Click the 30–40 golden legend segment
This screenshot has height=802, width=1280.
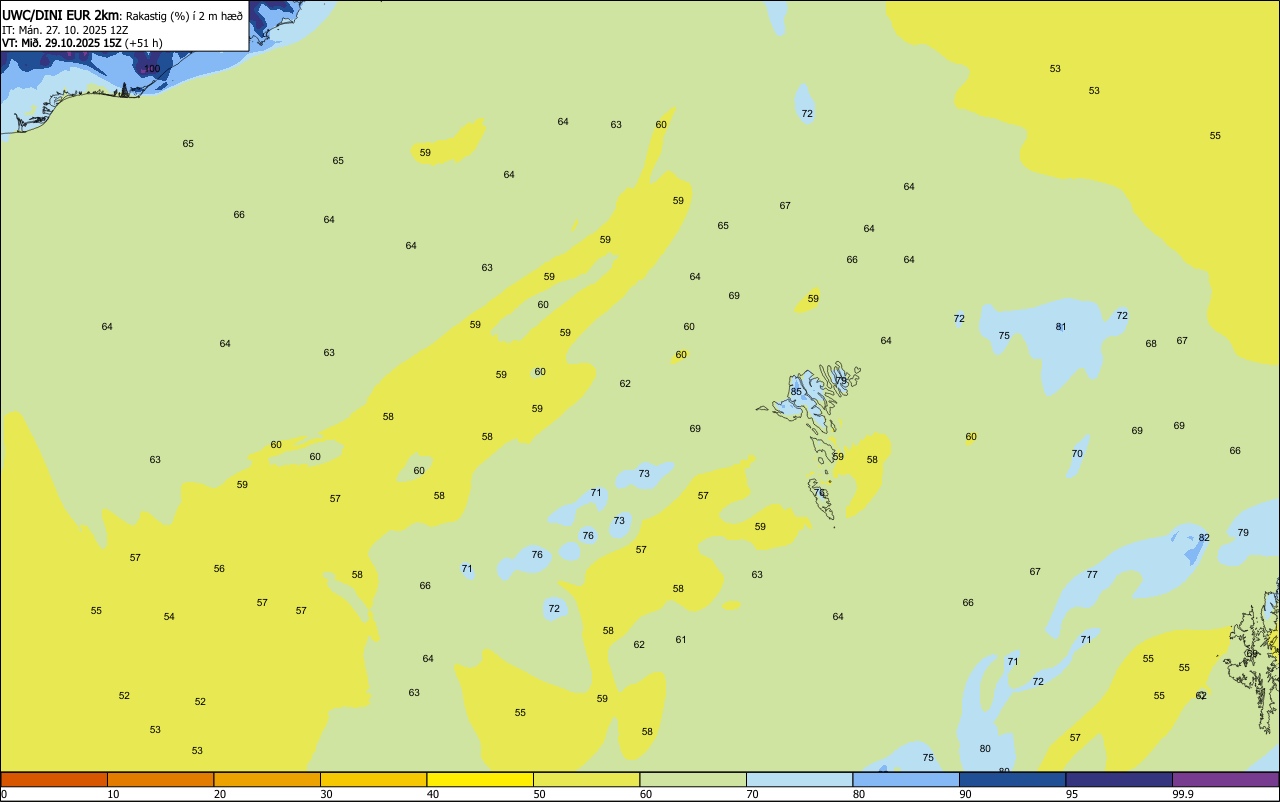pyautogui.click(x=373, y=779)
